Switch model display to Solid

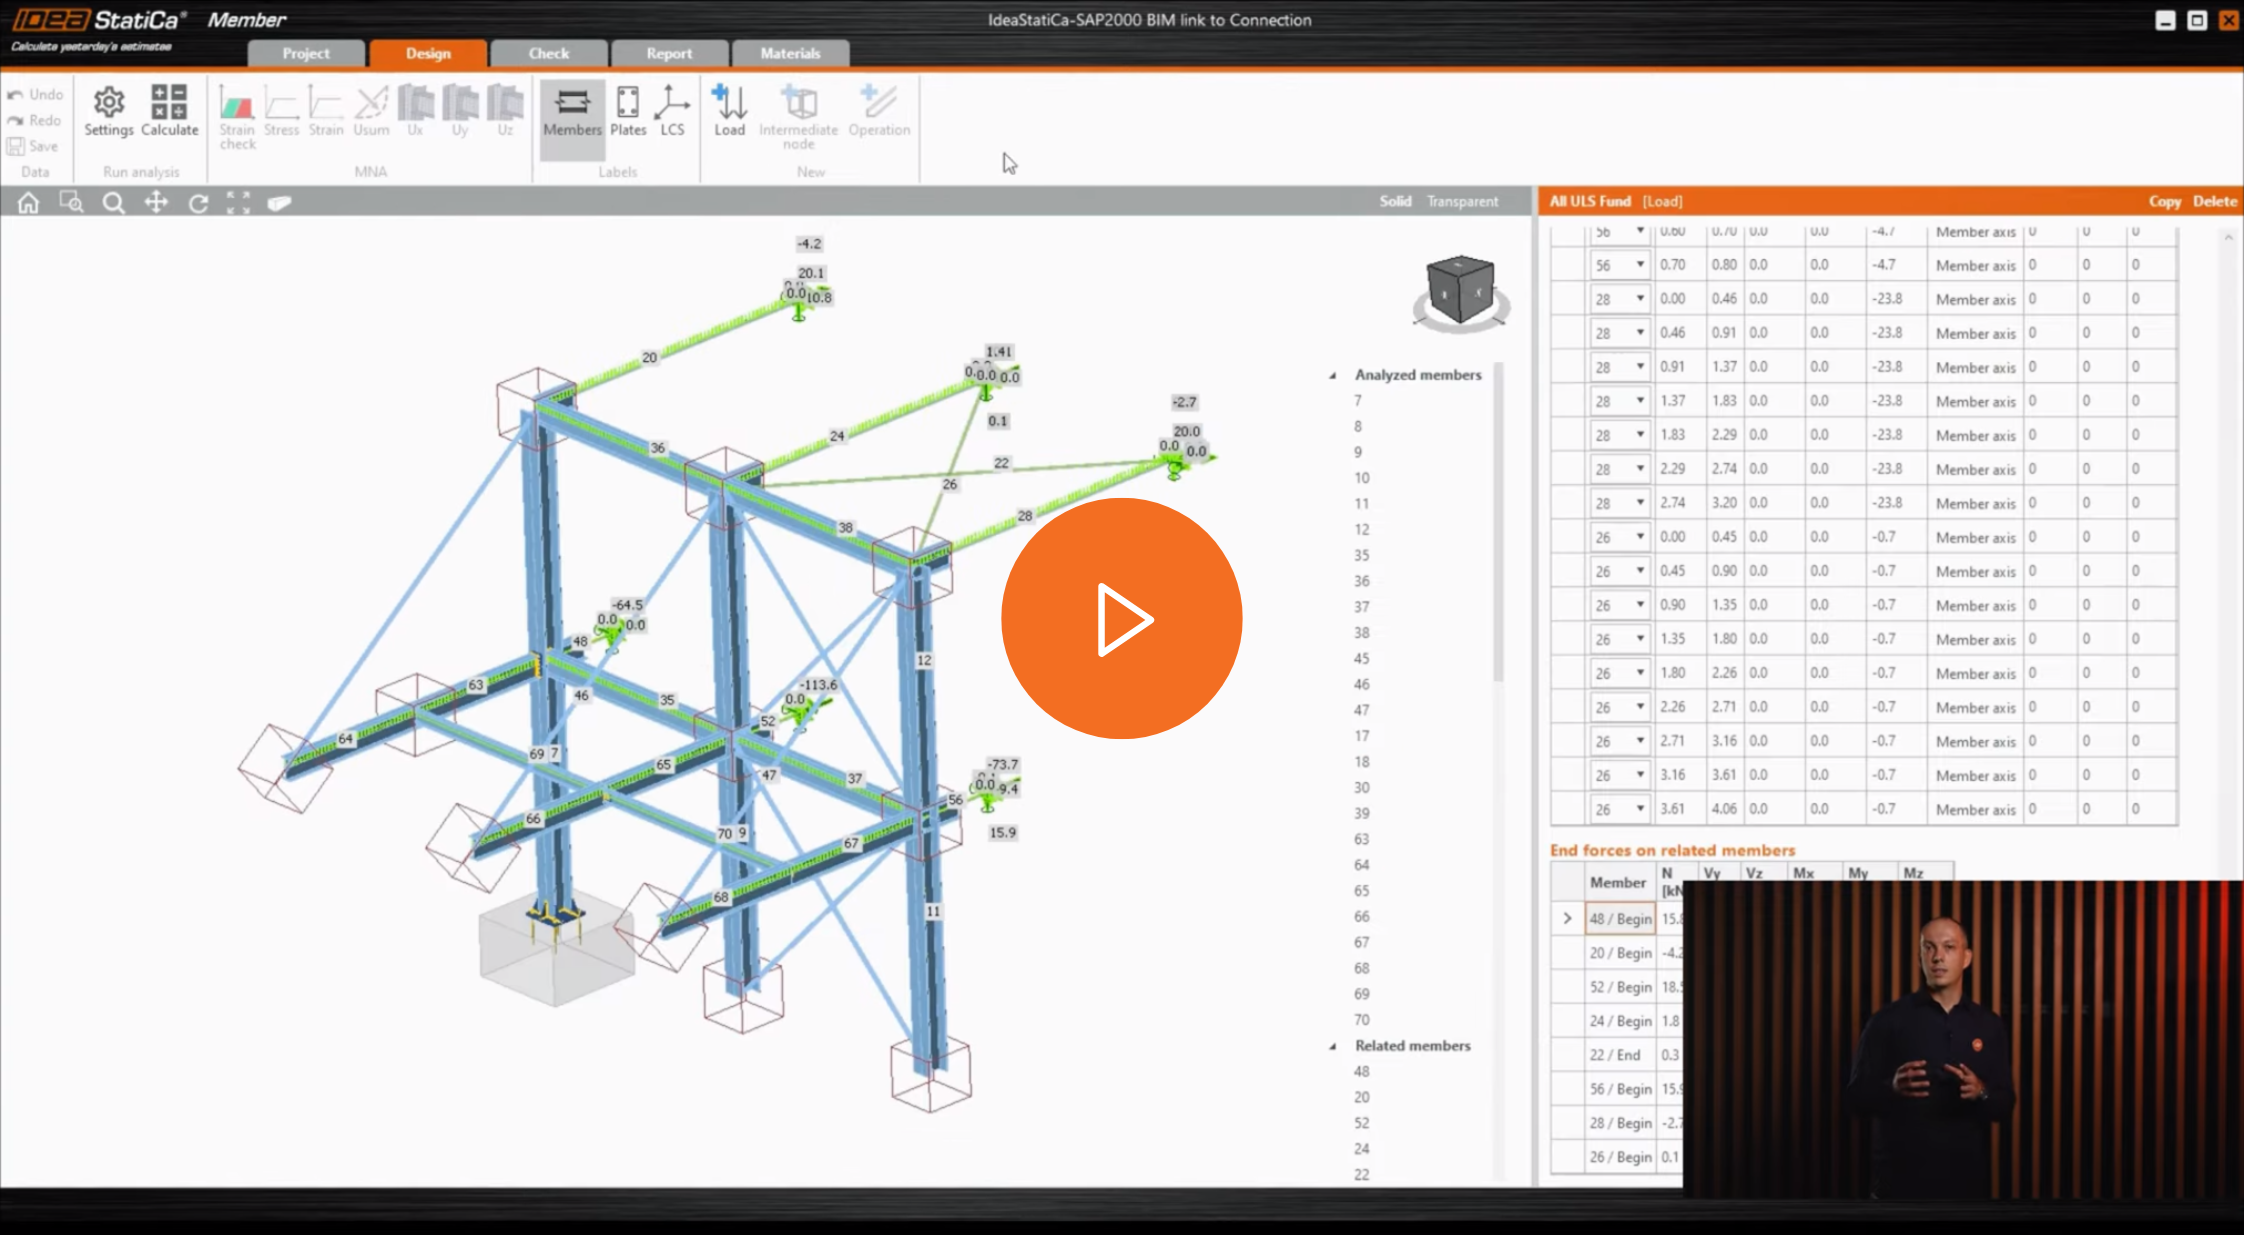1395,201
